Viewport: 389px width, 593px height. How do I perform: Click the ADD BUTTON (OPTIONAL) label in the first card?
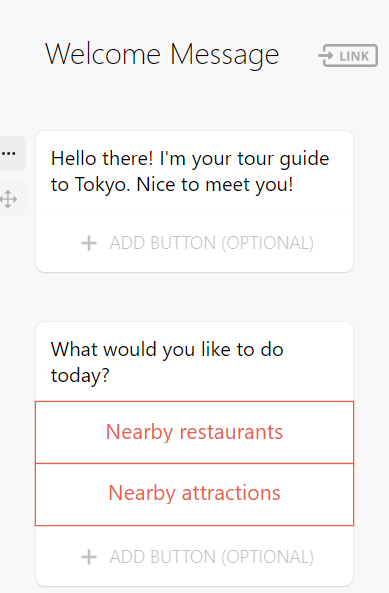pyautogui.click(x=212, y=243)
